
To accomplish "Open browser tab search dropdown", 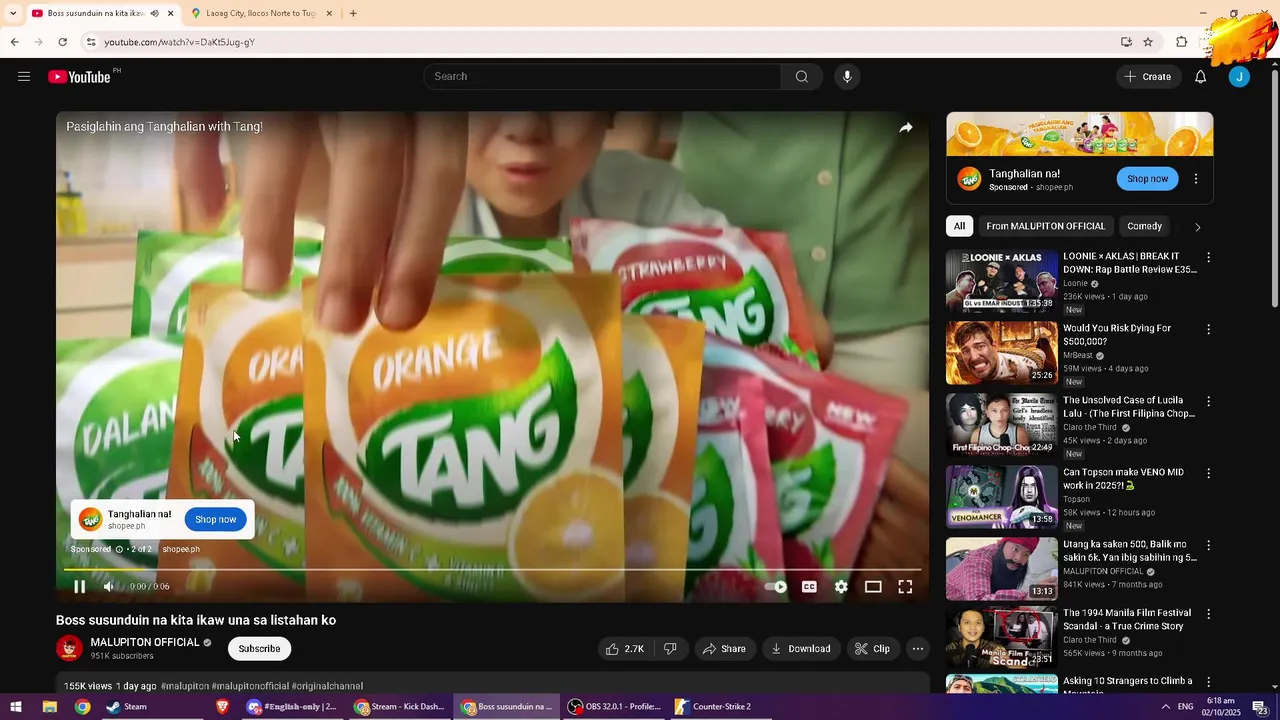I will pyautogui.click(x=12, y=13).
